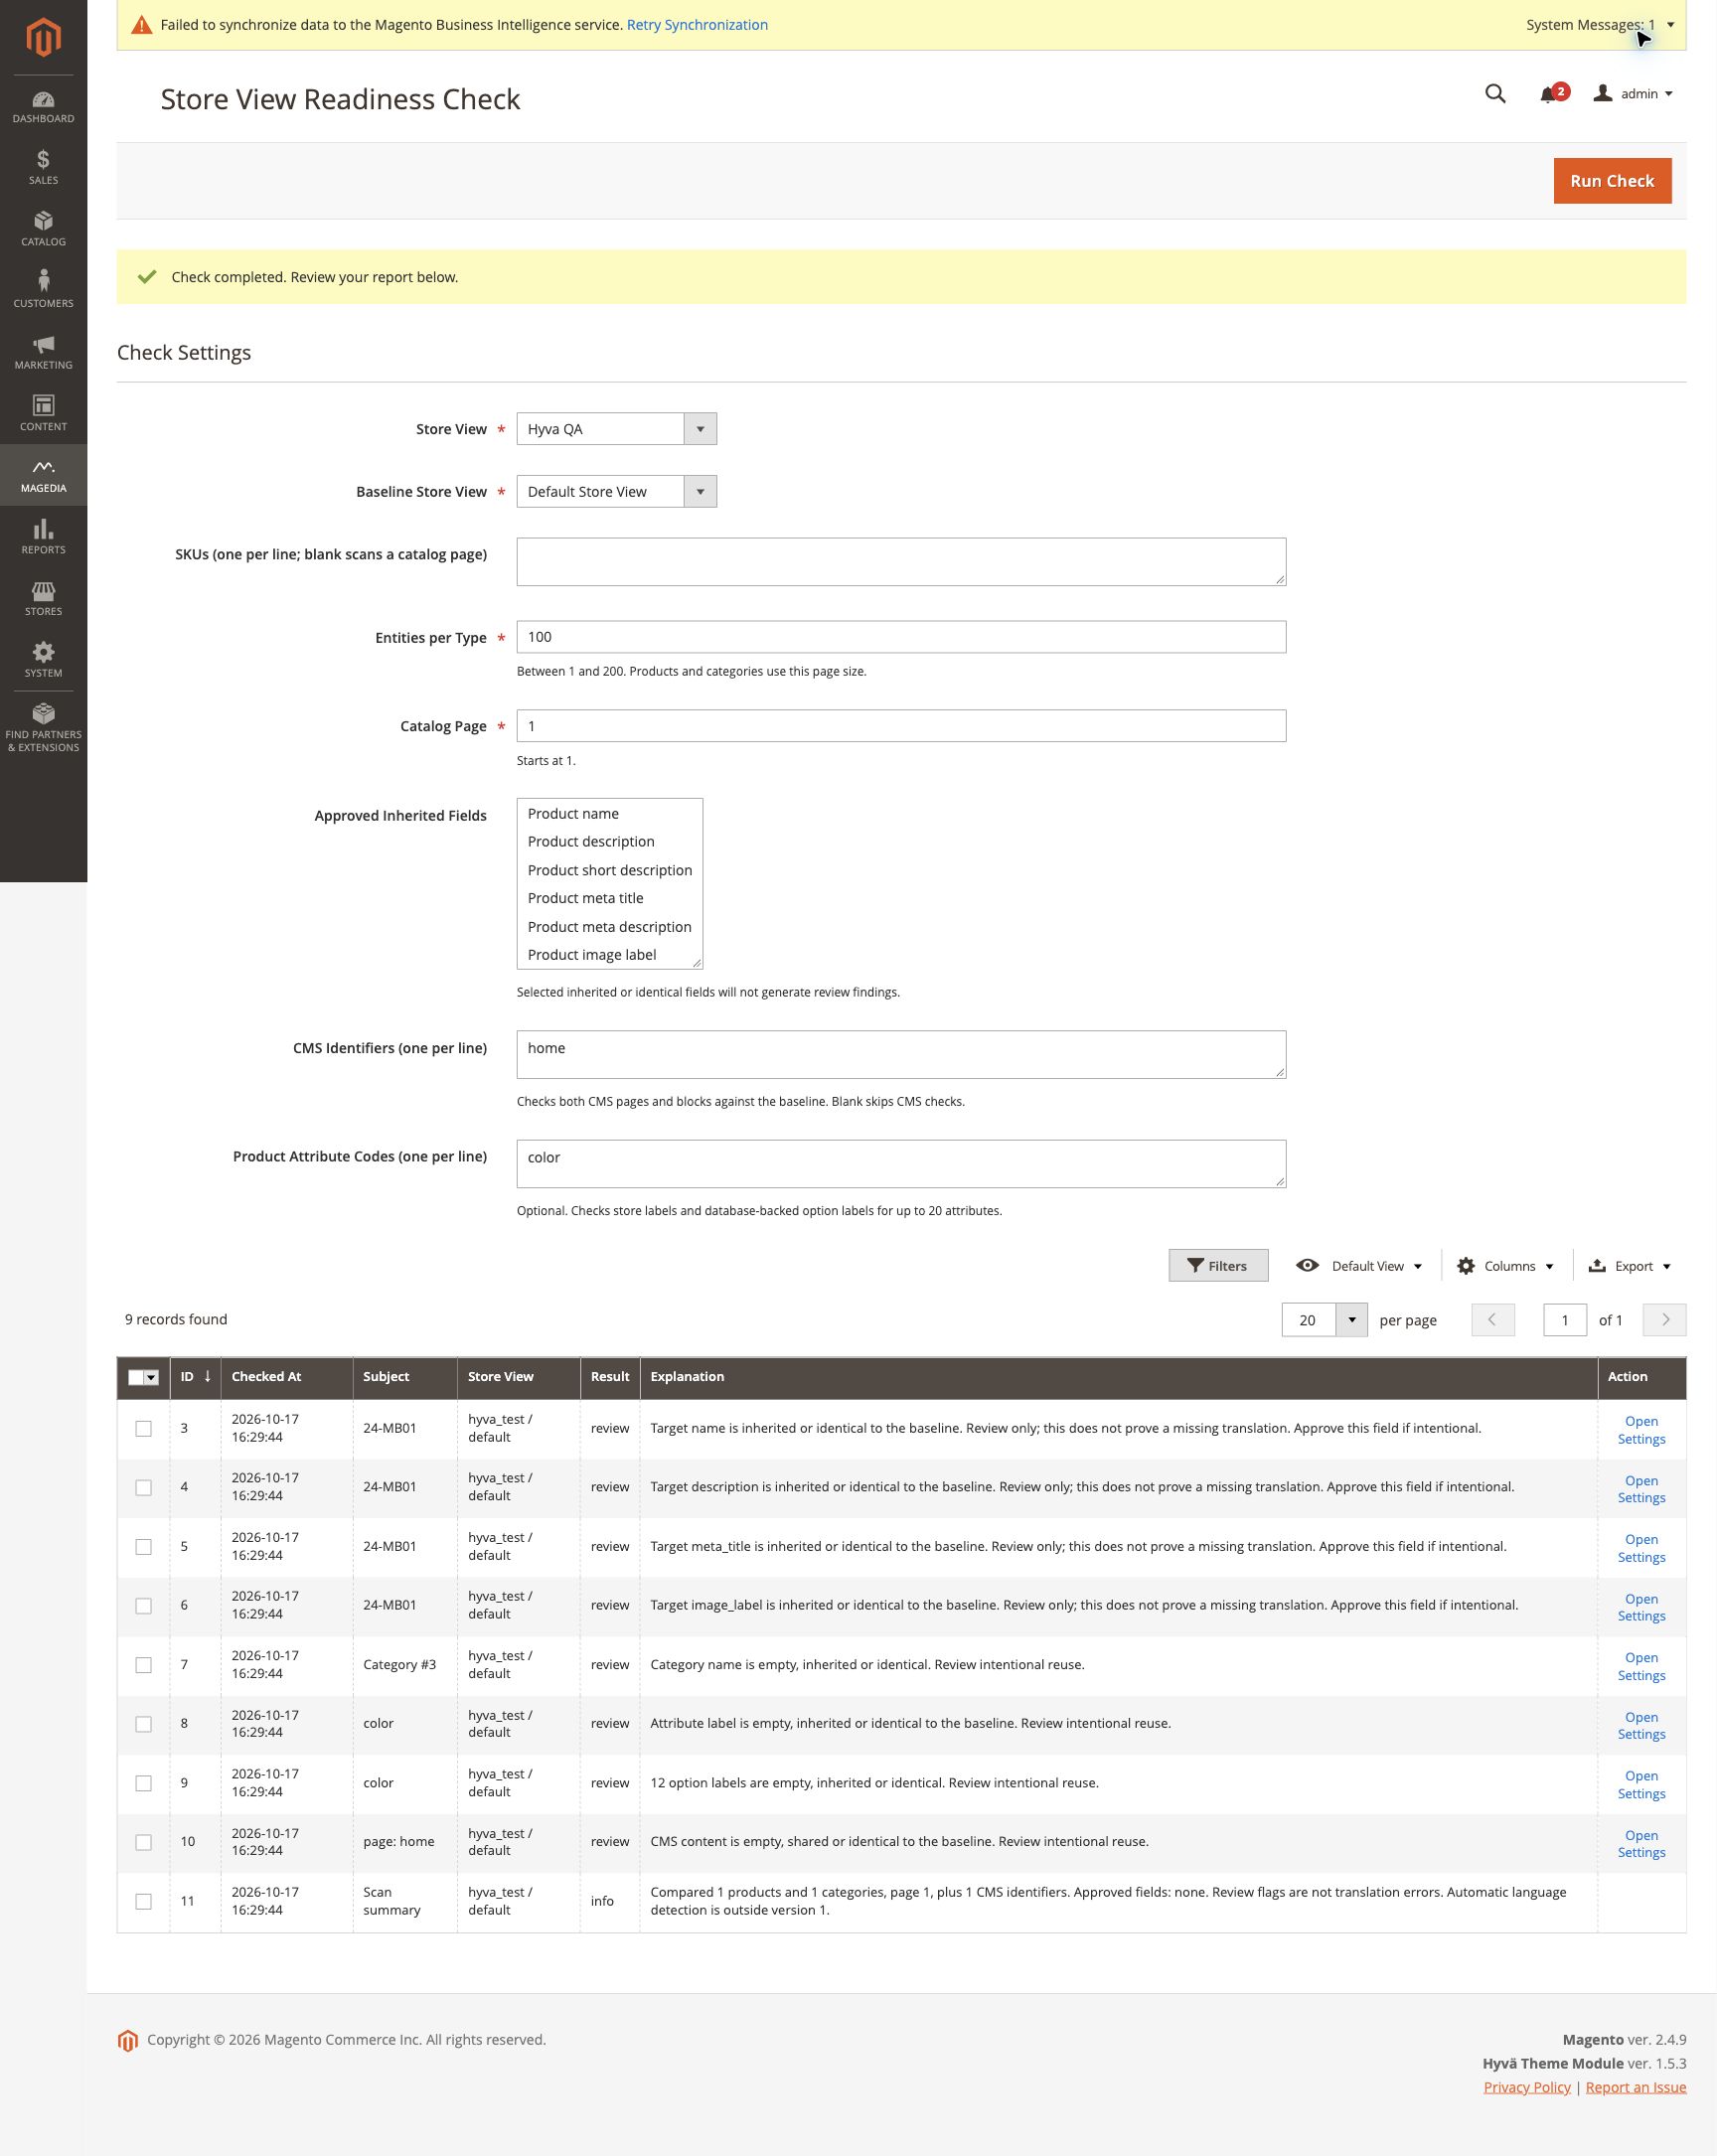The height and width of the screenshot is (2156, 1717).
Task: Select Product name in Approved Inherited Fields
Action: click(609, 814)
